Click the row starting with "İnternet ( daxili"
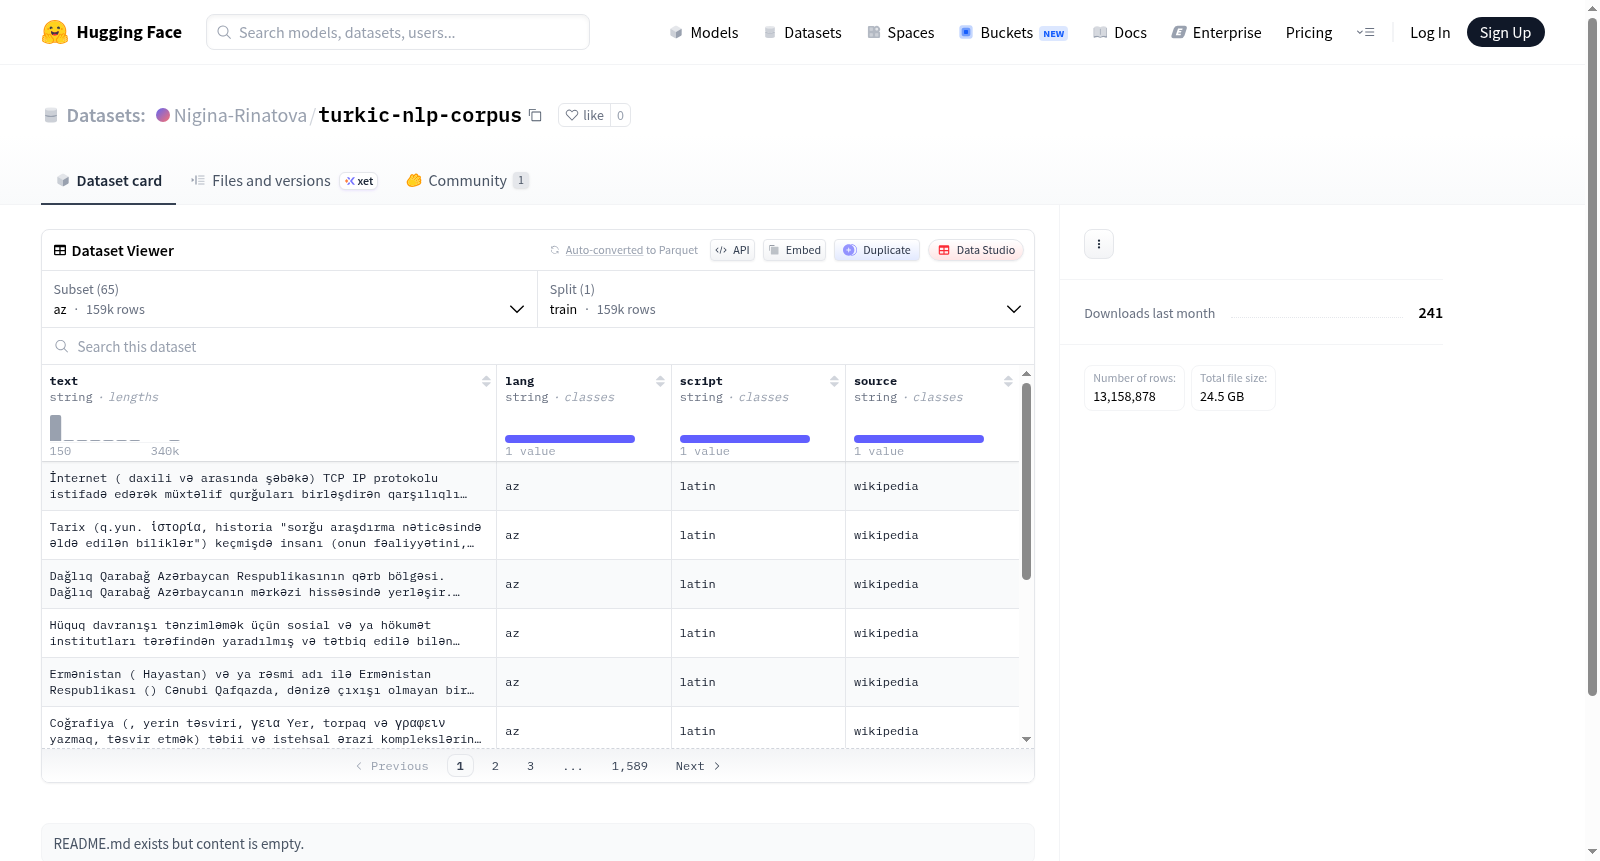The height and width of the screenshot is (861, 1600). (x=530, y=486)
